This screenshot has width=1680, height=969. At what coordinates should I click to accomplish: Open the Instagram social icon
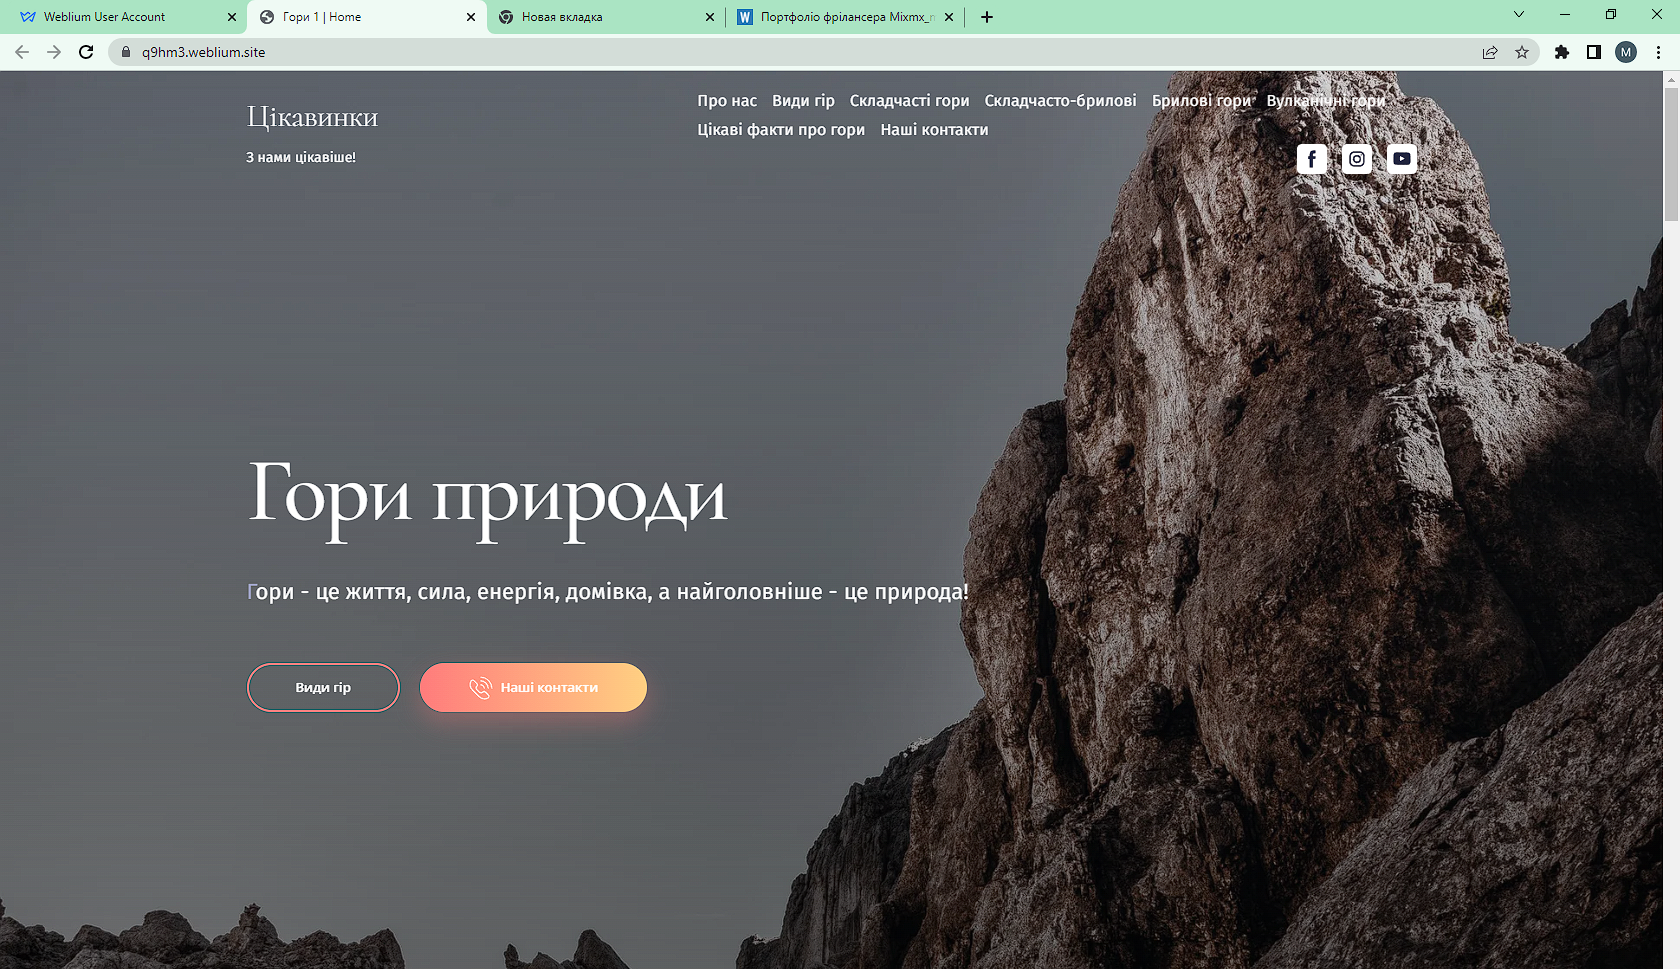1357,159
